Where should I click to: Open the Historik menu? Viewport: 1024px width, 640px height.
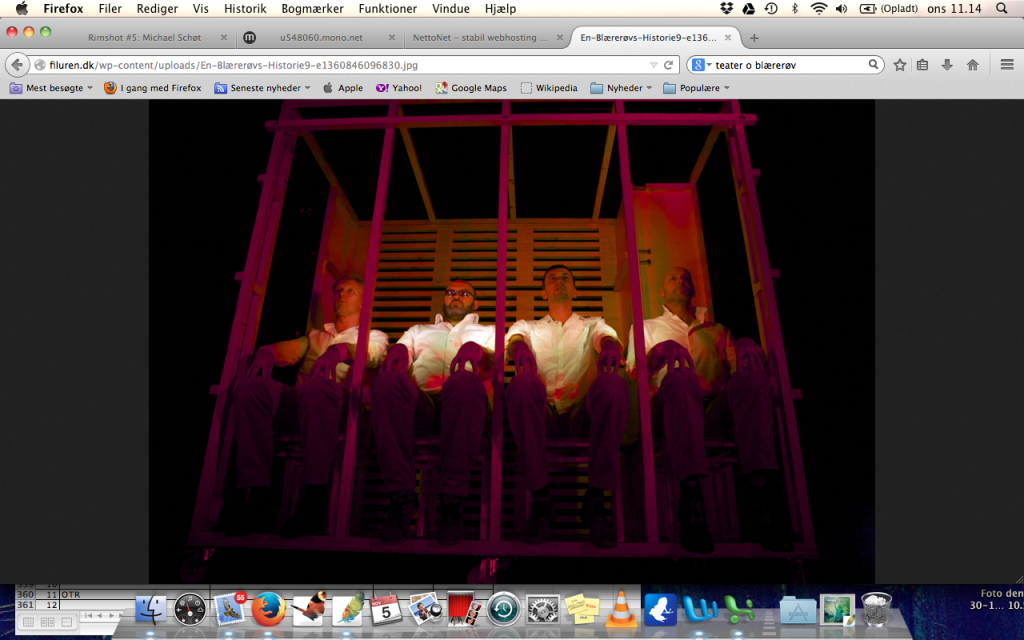click(245, 8)
